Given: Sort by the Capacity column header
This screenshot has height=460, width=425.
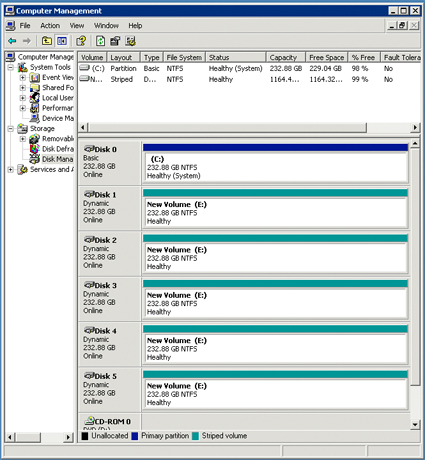Looking at the screenshot, I should (x=286, y=57).
